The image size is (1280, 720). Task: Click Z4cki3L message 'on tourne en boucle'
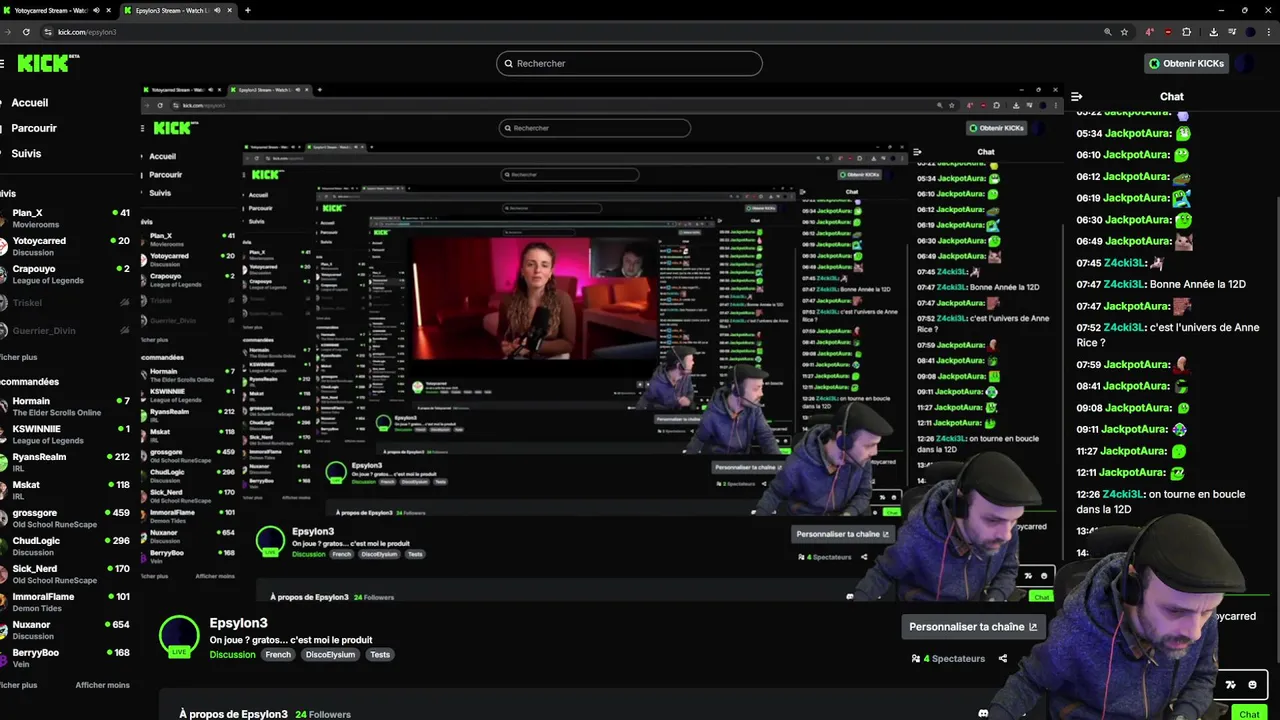(x=1161, y=501)
